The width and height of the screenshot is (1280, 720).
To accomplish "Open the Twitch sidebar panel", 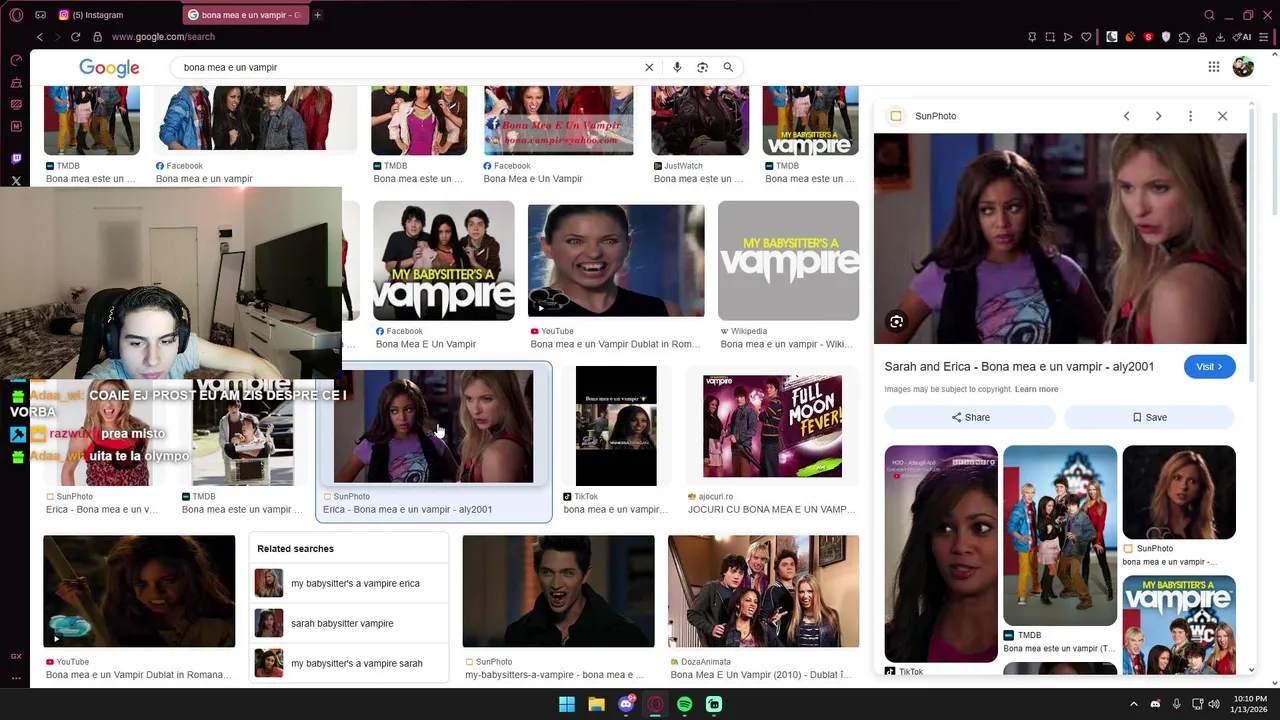I will pos(16,159).
